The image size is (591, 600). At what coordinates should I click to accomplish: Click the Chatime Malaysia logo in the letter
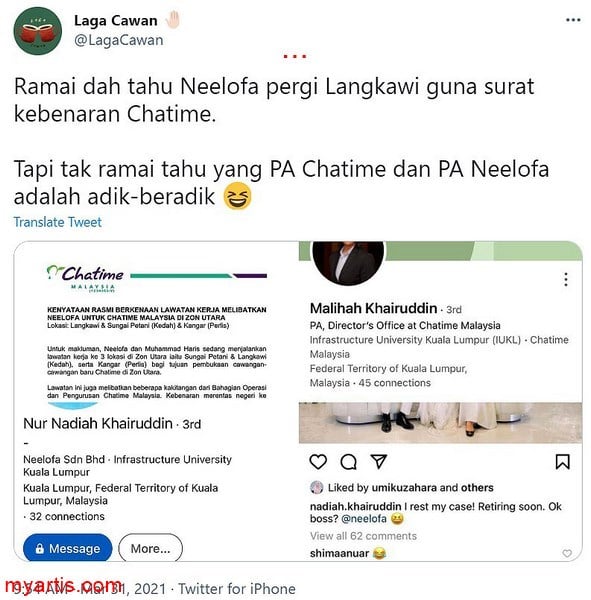click(x=85, y=278)
